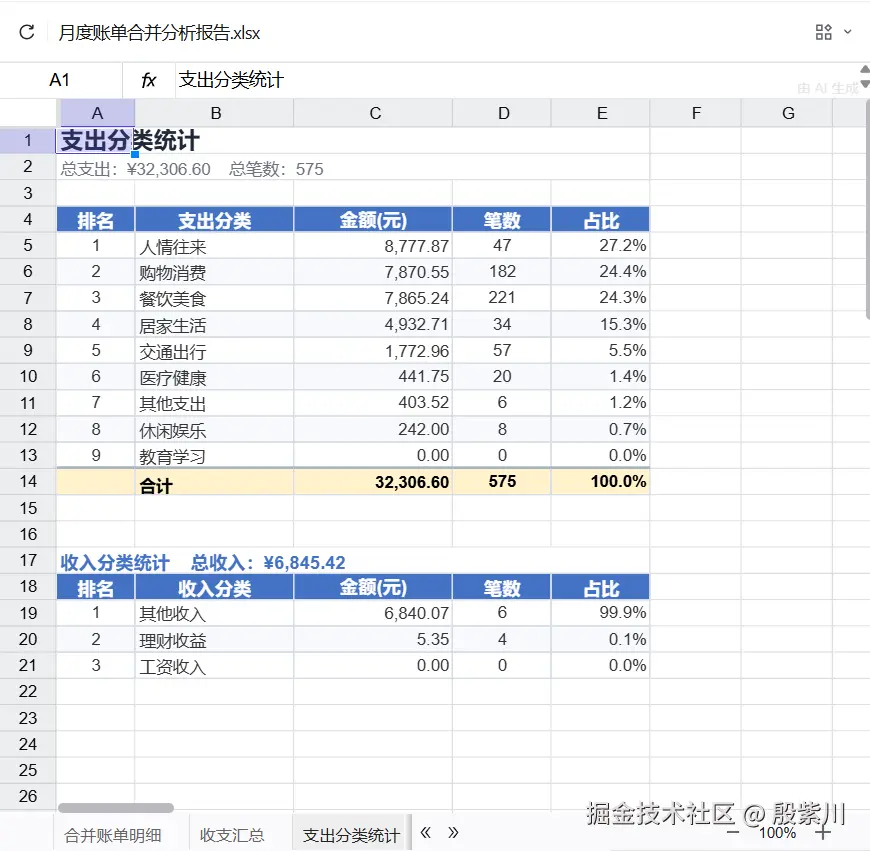Screen dimensions: 870x851
Task: Click the amount 8,777.87 cell
Action: 373,246
